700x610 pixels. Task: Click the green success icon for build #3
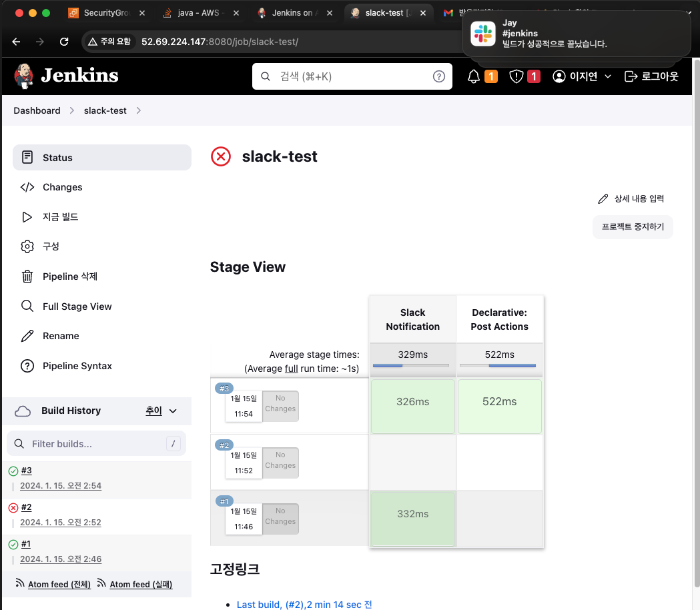tap(13, 471)
